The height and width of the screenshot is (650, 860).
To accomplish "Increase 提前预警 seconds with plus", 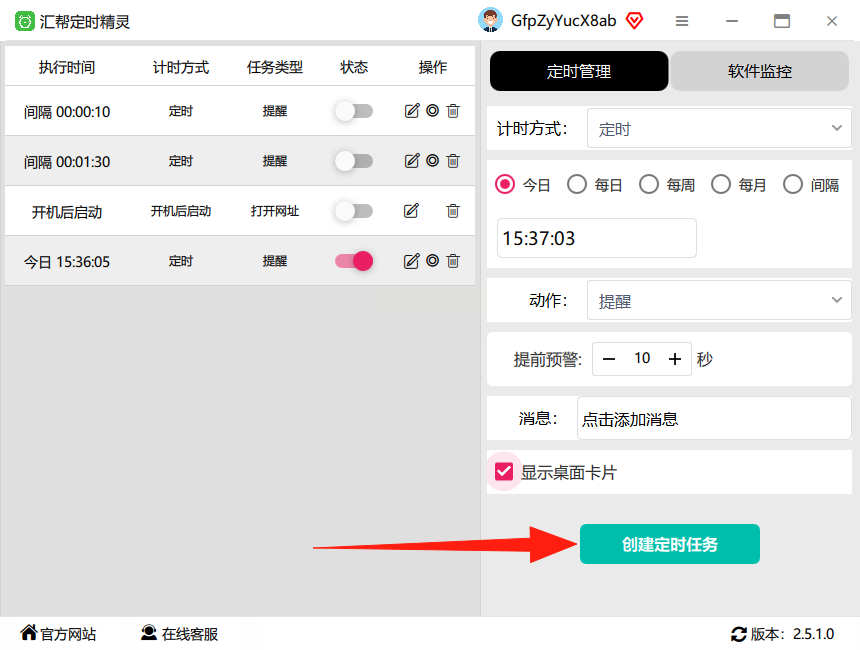I will point(675,359).
